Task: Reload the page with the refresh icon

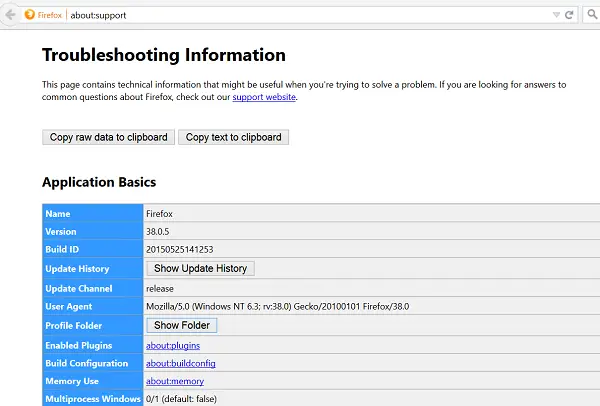Action: (569, 15)
